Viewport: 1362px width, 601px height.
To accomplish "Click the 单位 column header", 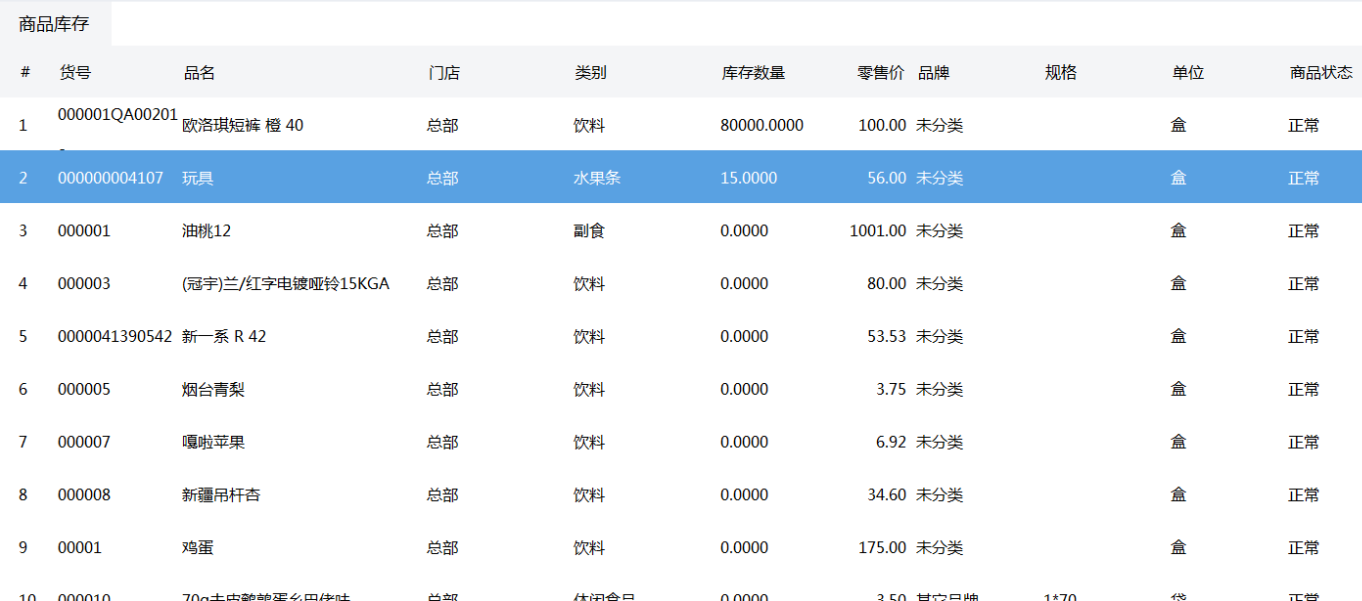I will coord(1185,71).
